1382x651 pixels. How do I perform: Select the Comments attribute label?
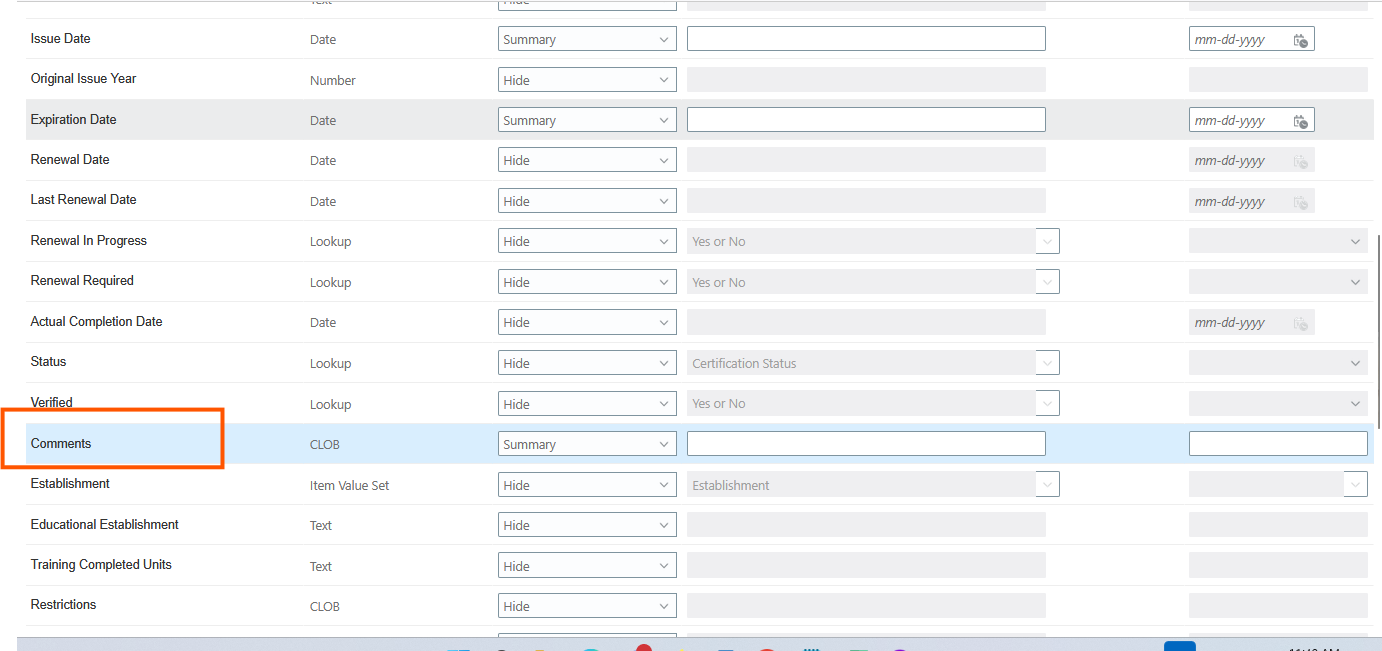coord(61,444)
